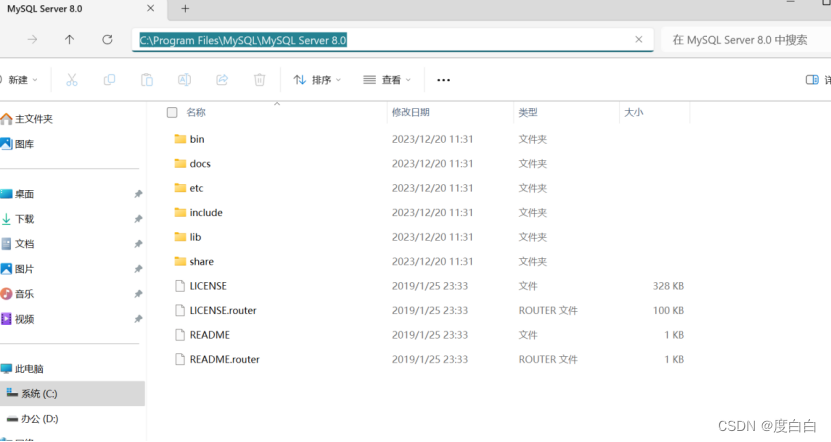Click the LICENSE file icon
This screenshot has width=831, height=442.
click(x=180, y=286)
